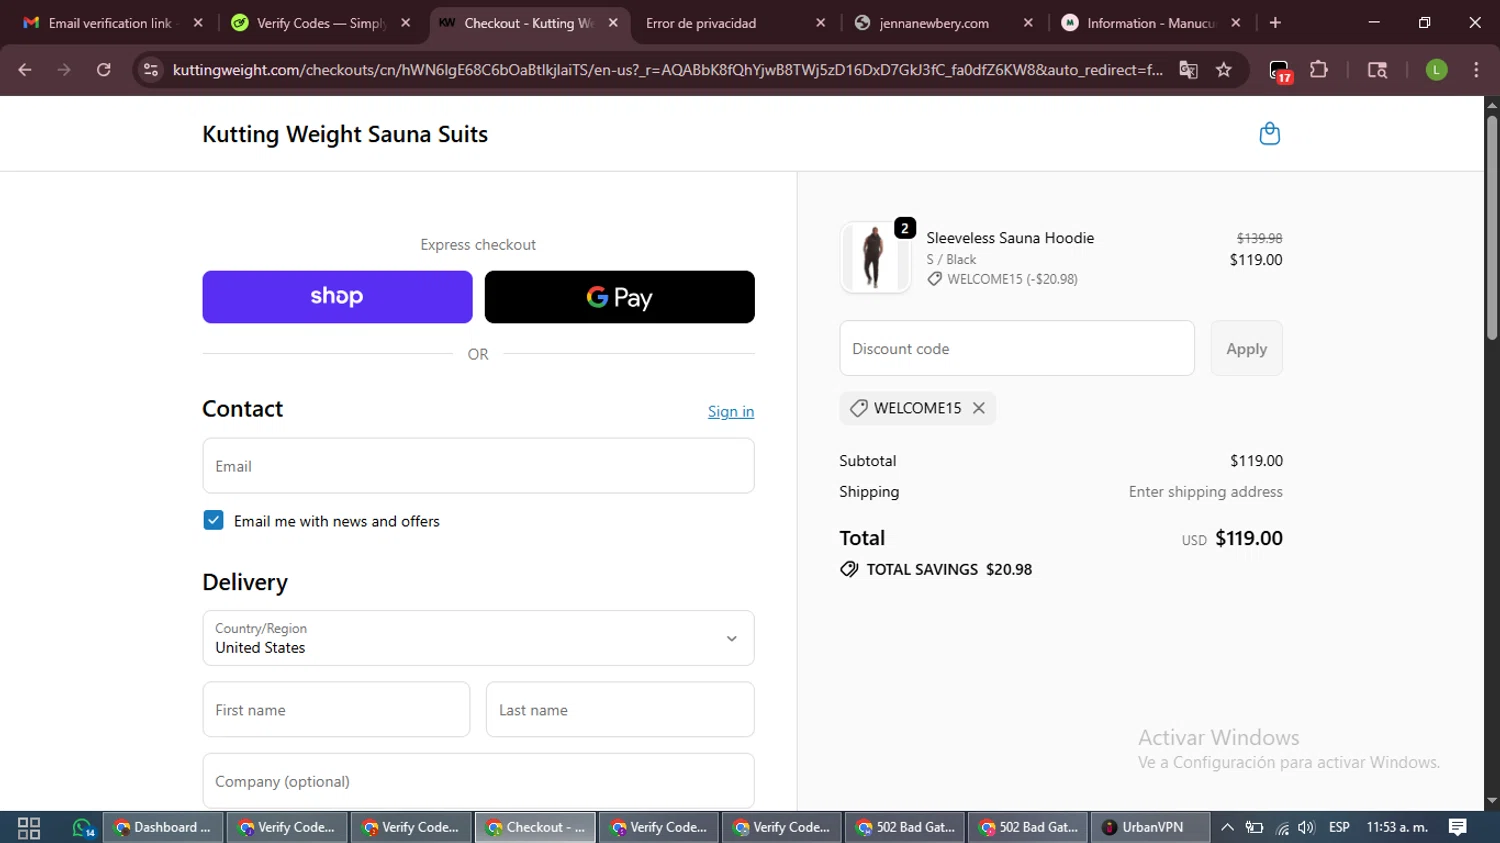1500x843 pixels.
Task: Focus the Discount code field
Action: tap(1017, 349)
